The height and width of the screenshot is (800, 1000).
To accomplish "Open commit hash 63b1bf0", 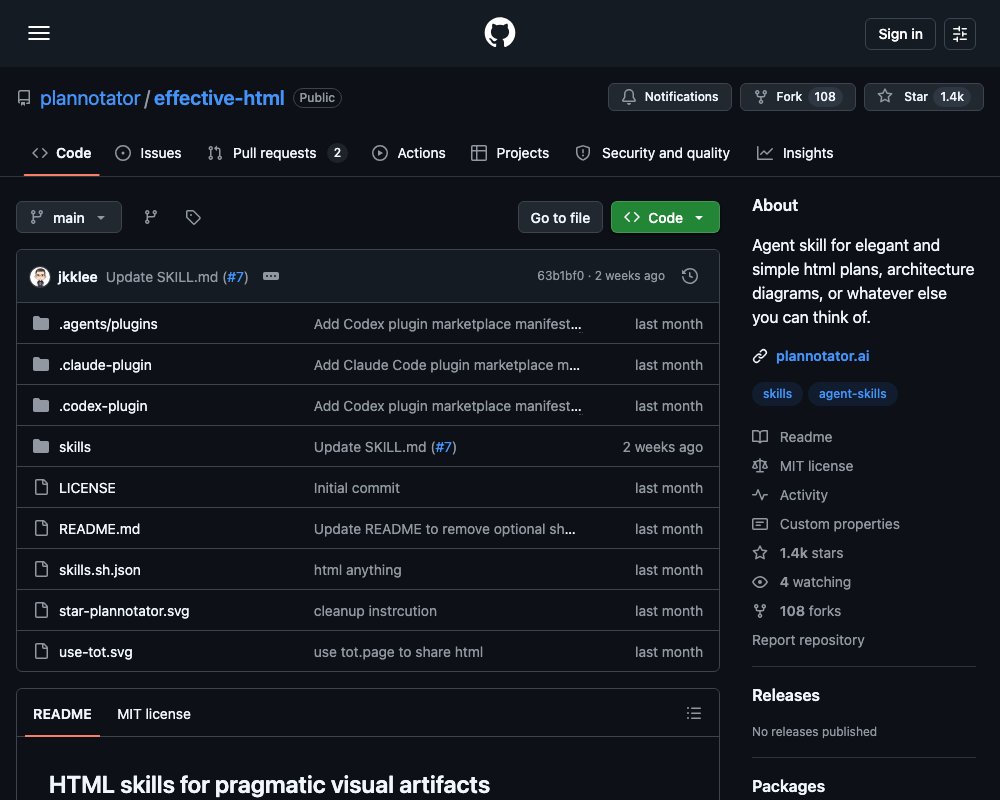I will pos(560,276).
